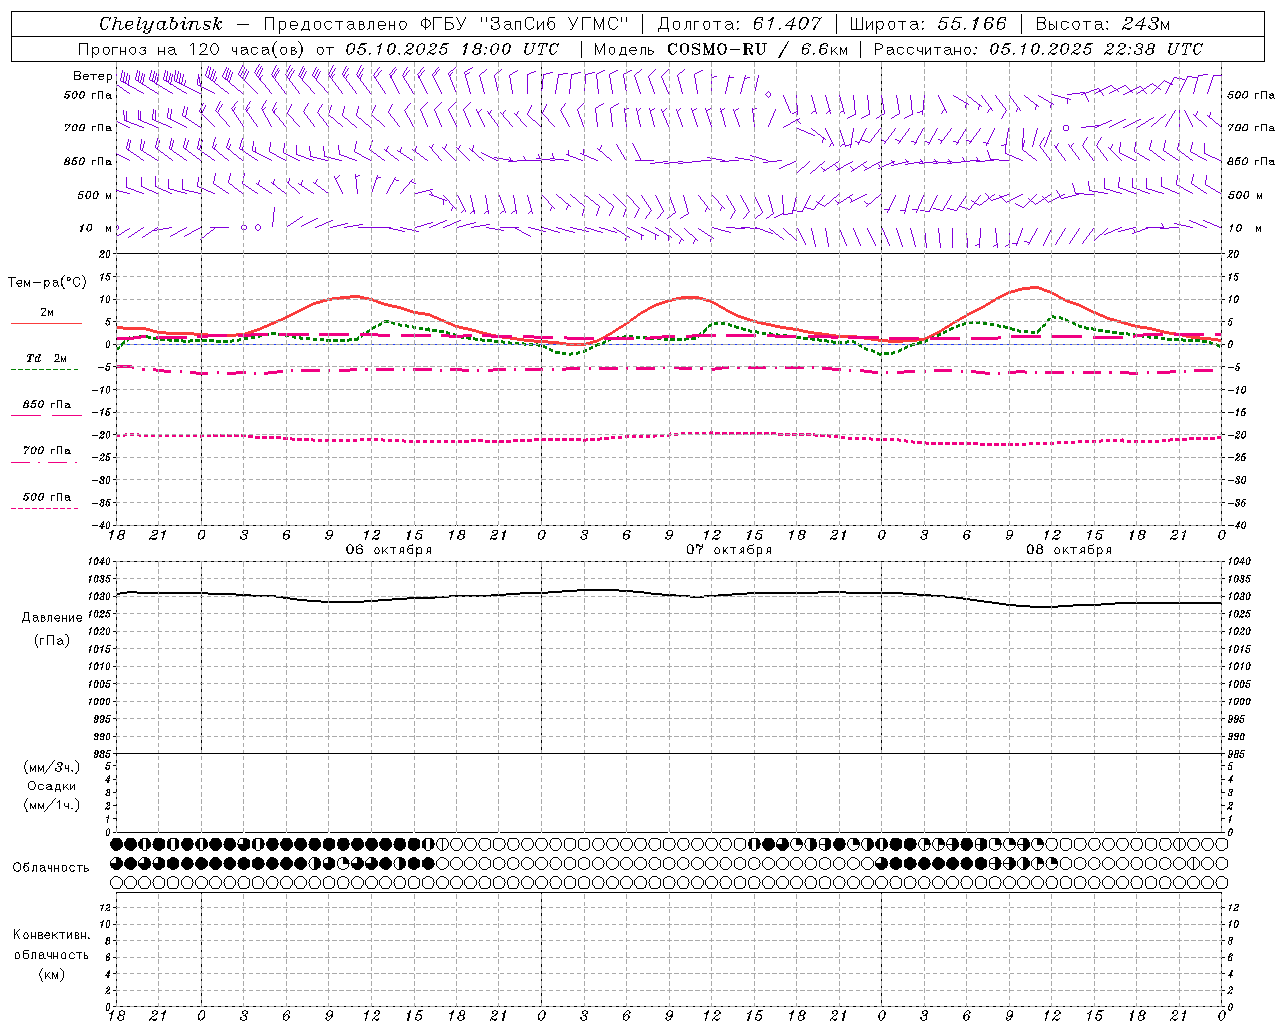Click the 'Долгота: 61.407' header value
The width and height of the screenshot is (1280, 1024).
(x=739, y=24)
